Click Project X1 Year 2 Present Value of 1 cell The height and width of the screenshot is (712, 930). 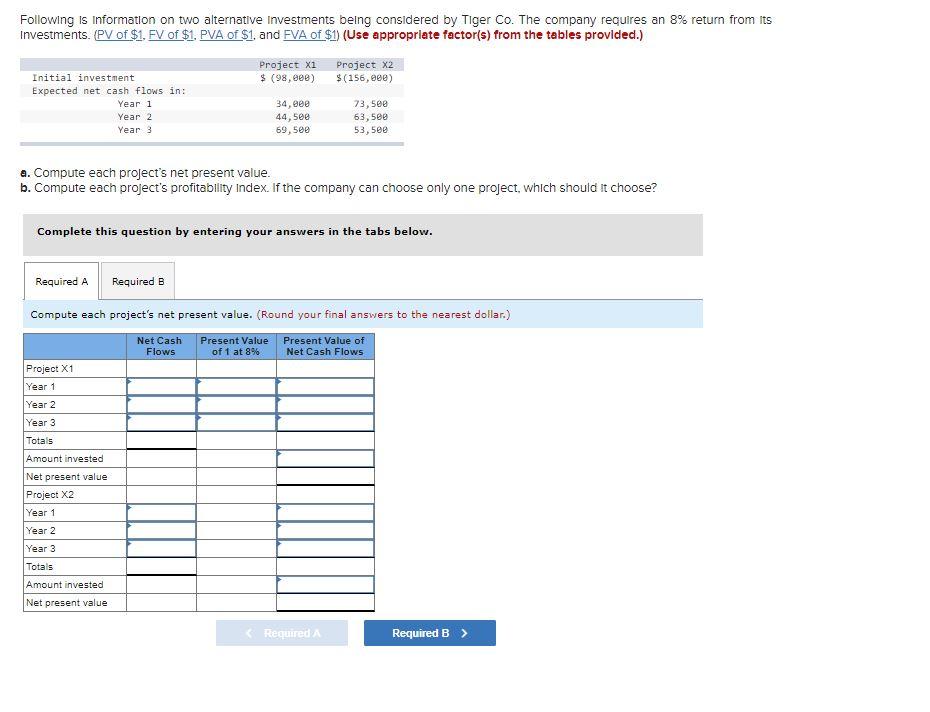237,405
